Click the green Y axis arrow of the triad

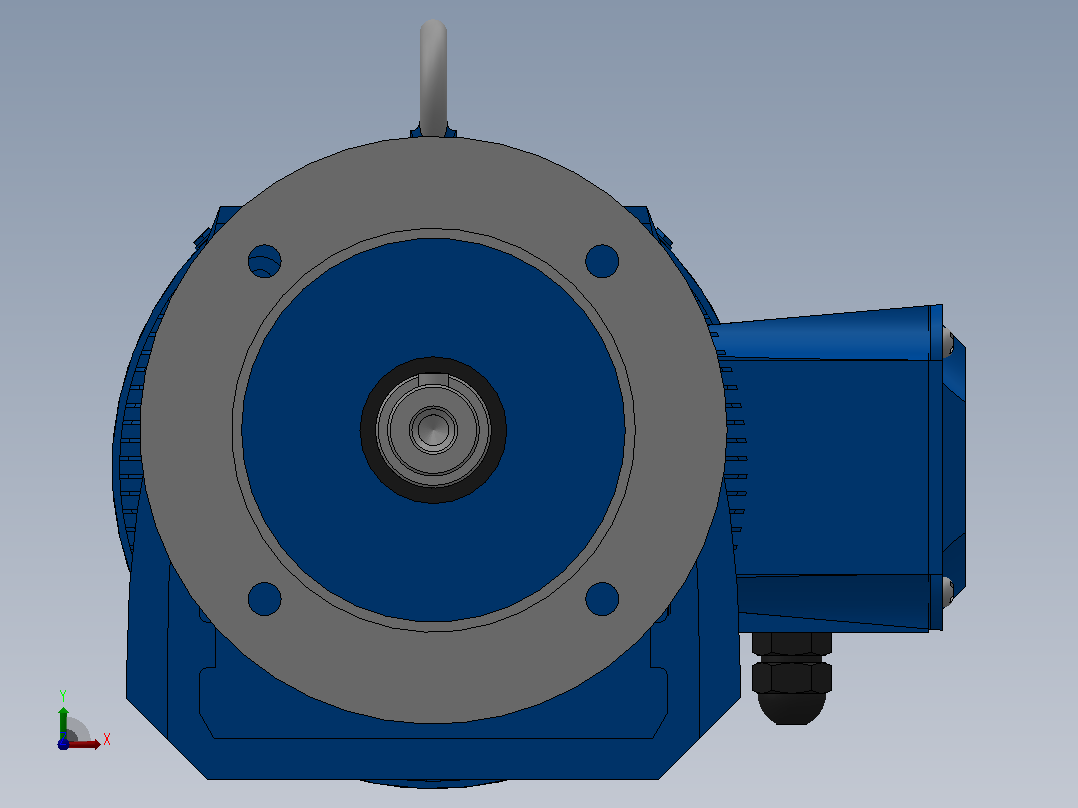(63, 722)
